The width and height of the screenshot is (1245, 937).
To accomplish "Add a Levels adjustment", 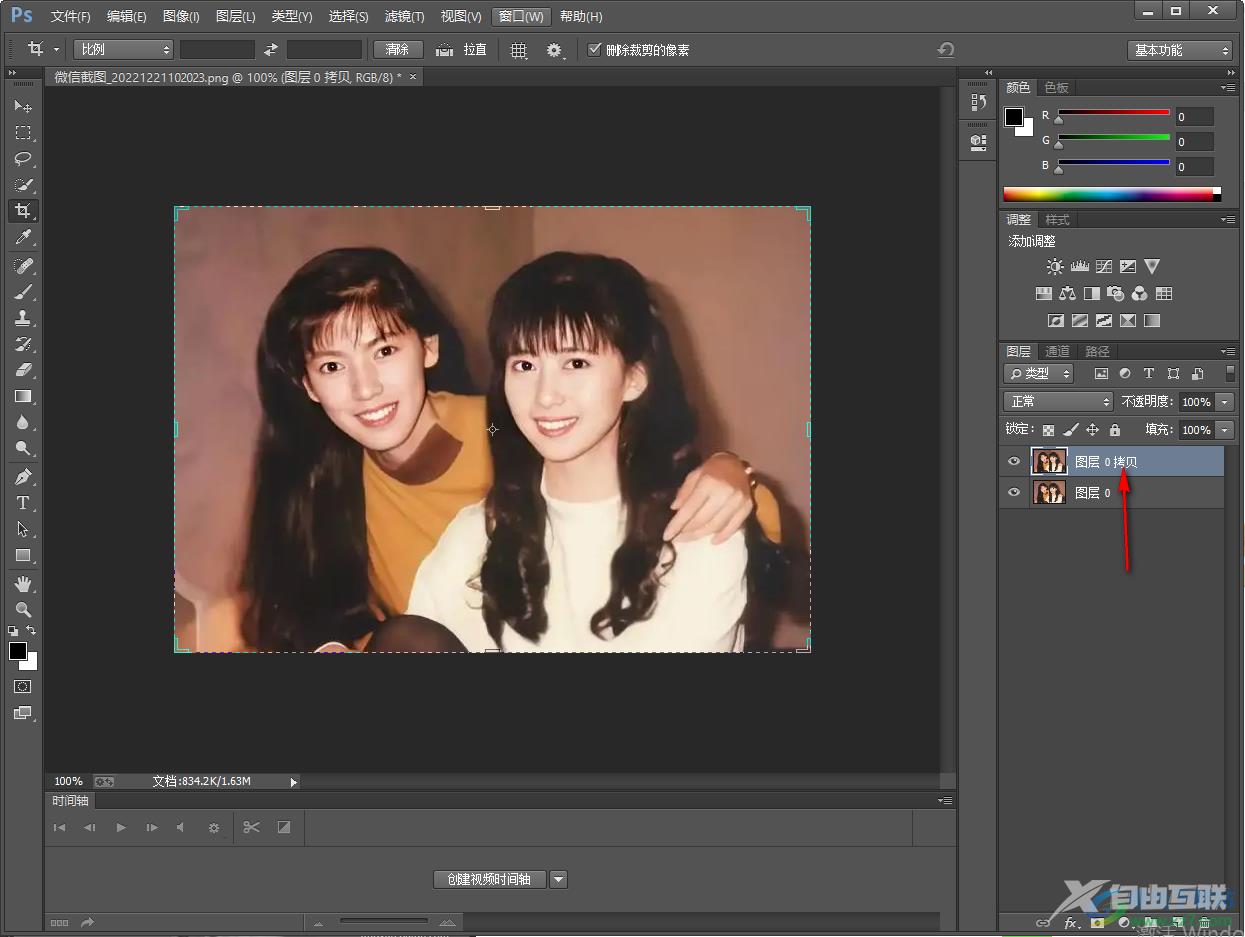I will click(1079, 266).
